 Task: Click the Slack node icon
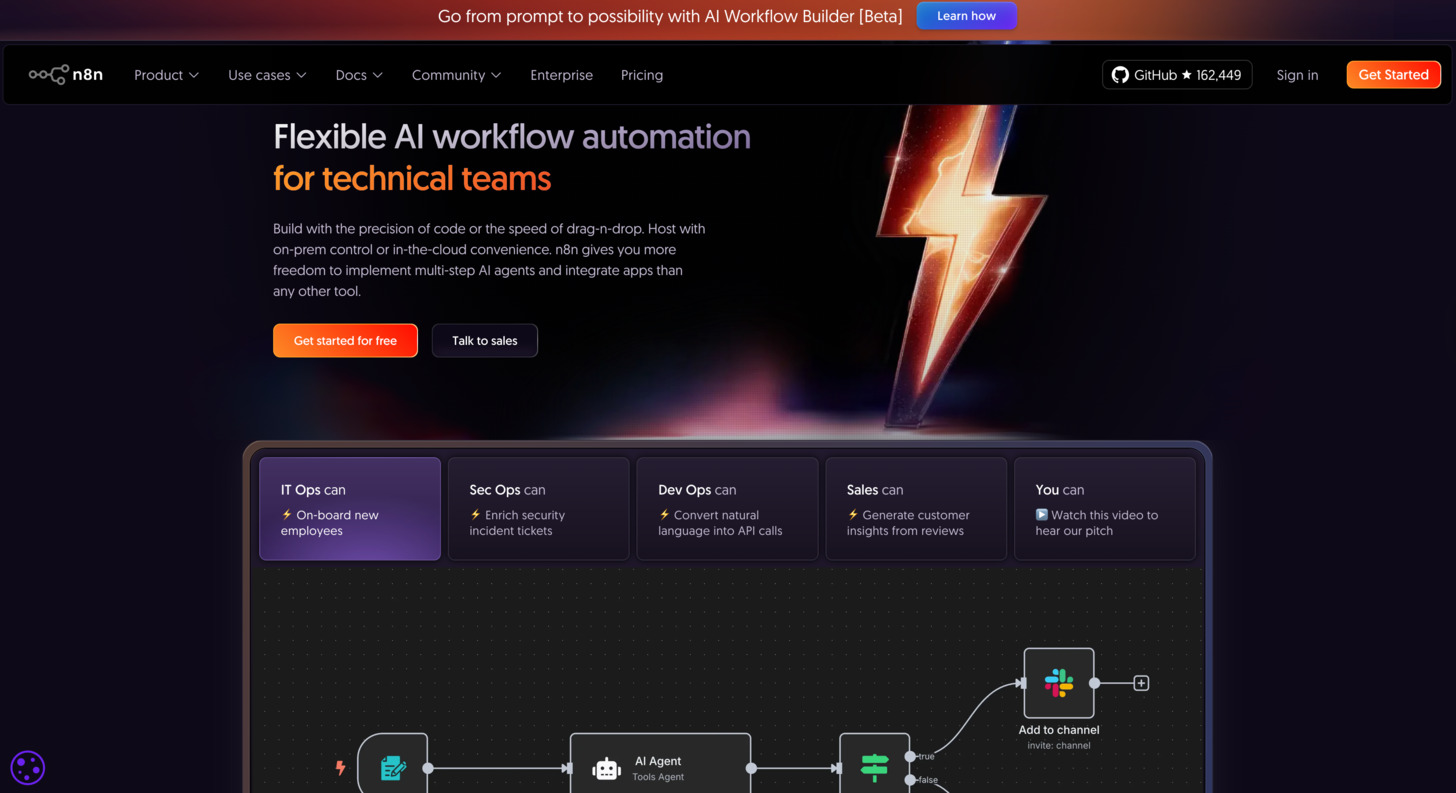[1058, 683]
